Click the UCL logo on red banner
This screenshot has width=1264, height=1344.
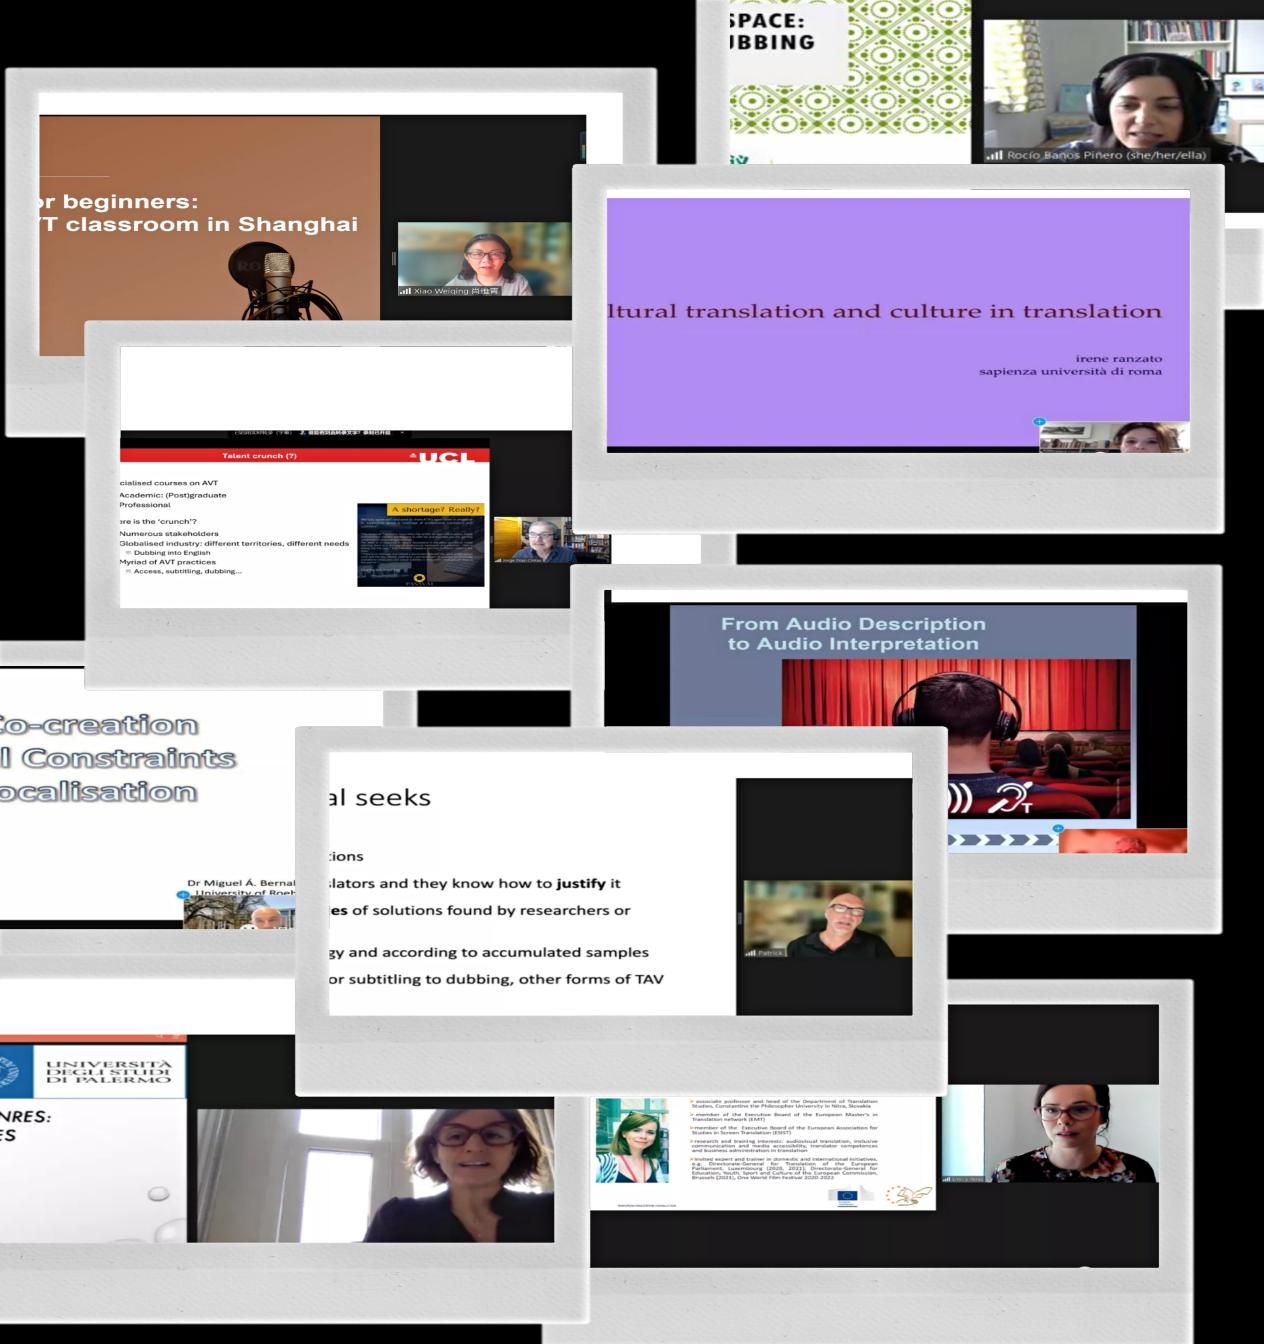(x=451, y=456)
